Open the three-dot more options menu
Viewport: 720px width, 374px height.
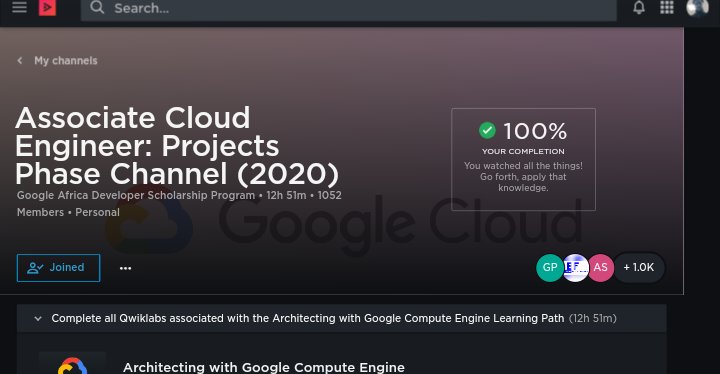click(x=125, y=268)
